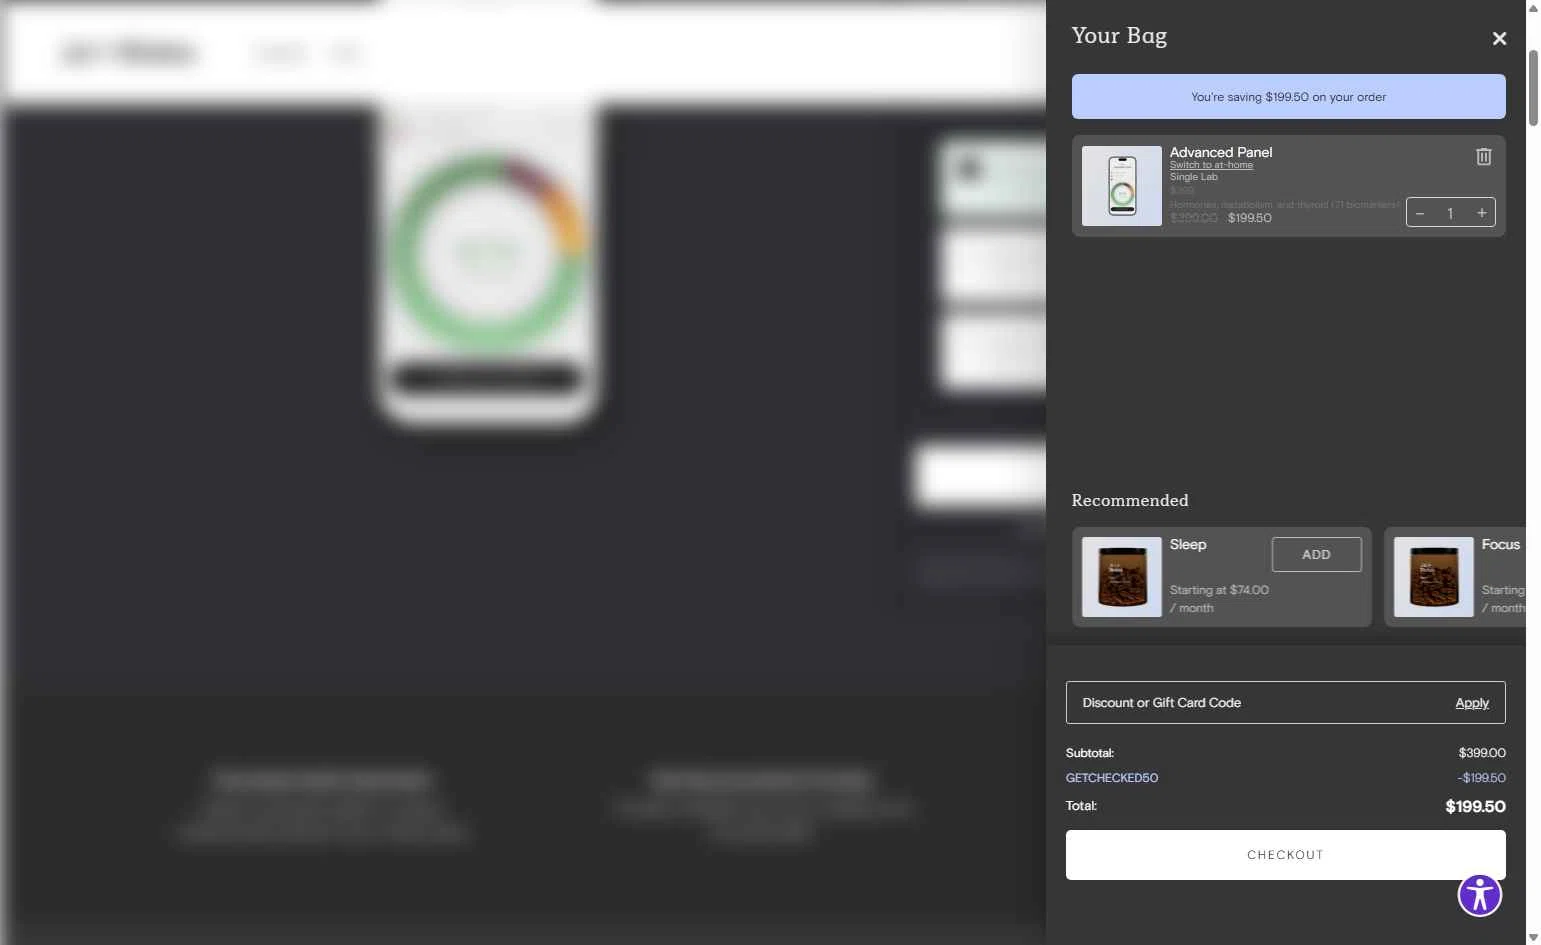Remove Advanced Panel with trash icon
1541x945 pixels.
(1484, 156)
